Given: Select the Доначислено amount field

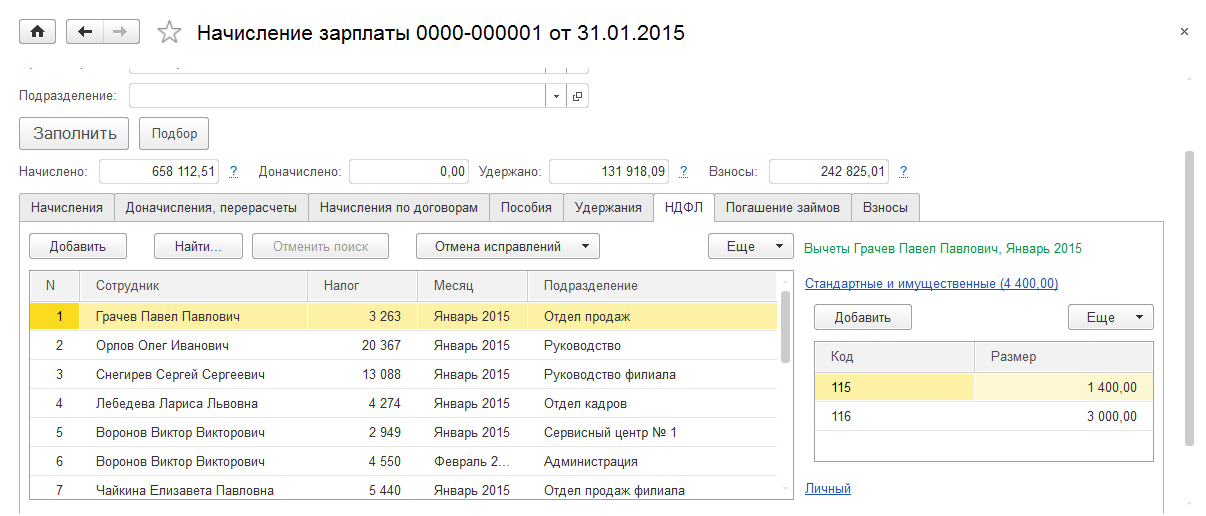Looking at the screenshot, I should tap(409, 172).
